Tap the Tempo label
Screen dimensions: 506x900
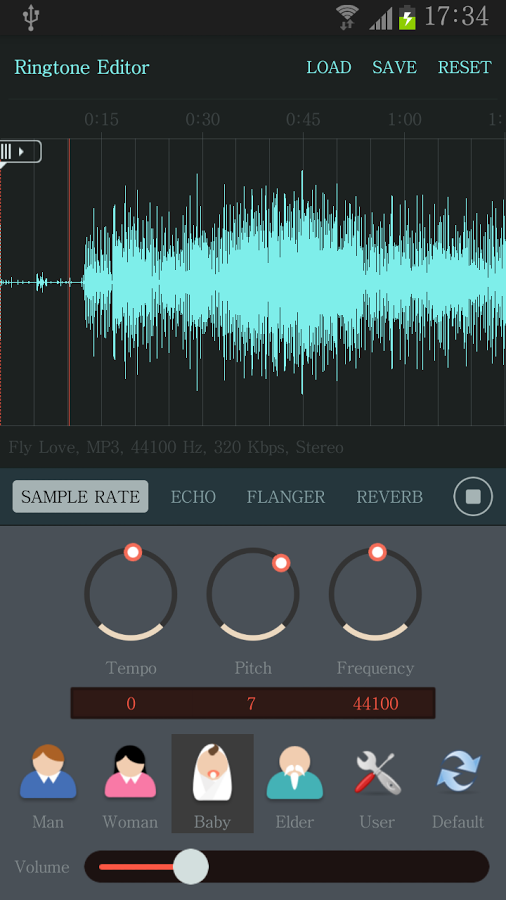[131, 668]
